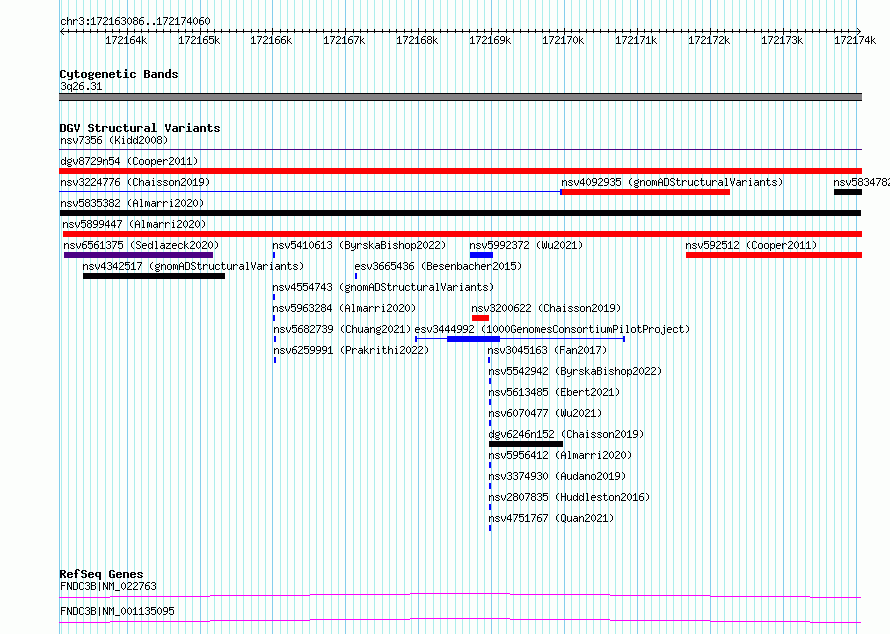The image size is (890, 634).
Task: Click the Cytogenetic Bands track heading
Action: 119,74
